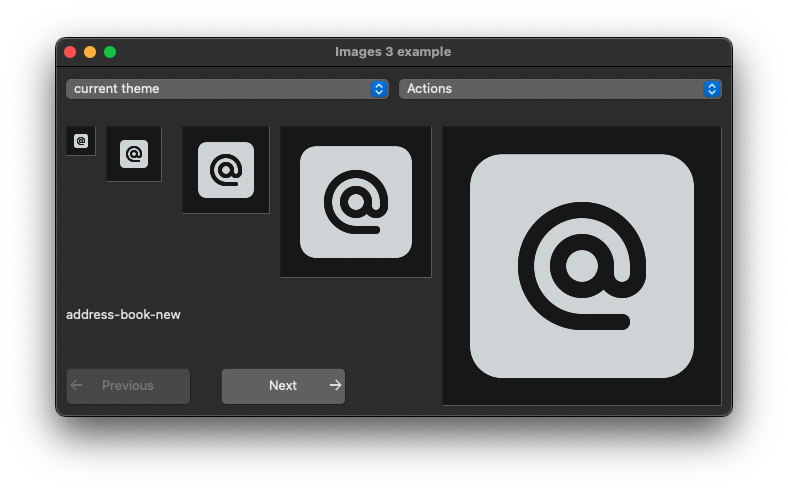
Task: Click the largest address-book icon preview
Action: pos(581,266)
